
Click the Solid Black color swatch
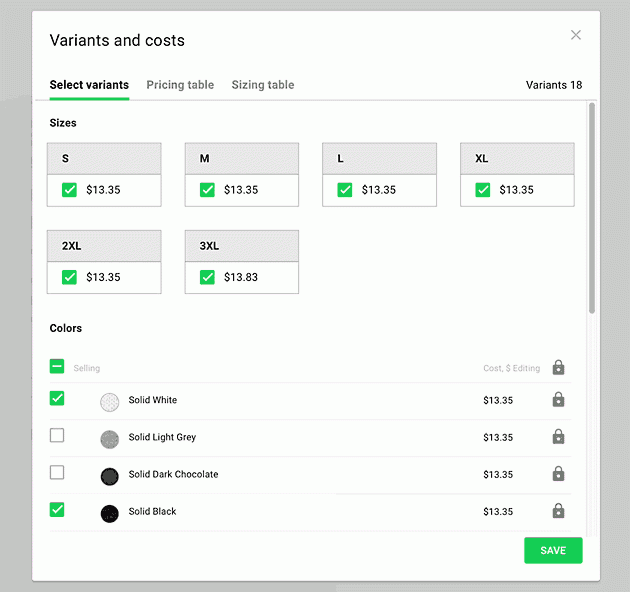109,514
